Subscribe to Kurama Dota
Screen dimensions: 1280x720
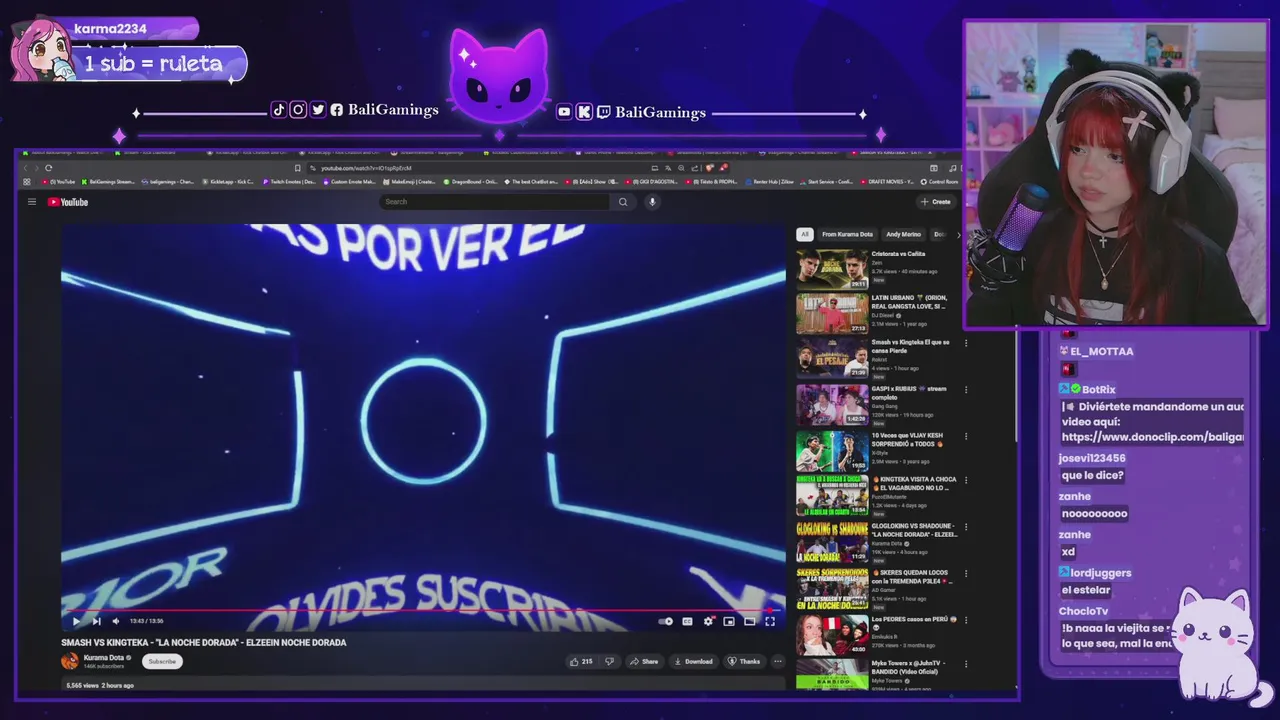click(x=162, y=661)
